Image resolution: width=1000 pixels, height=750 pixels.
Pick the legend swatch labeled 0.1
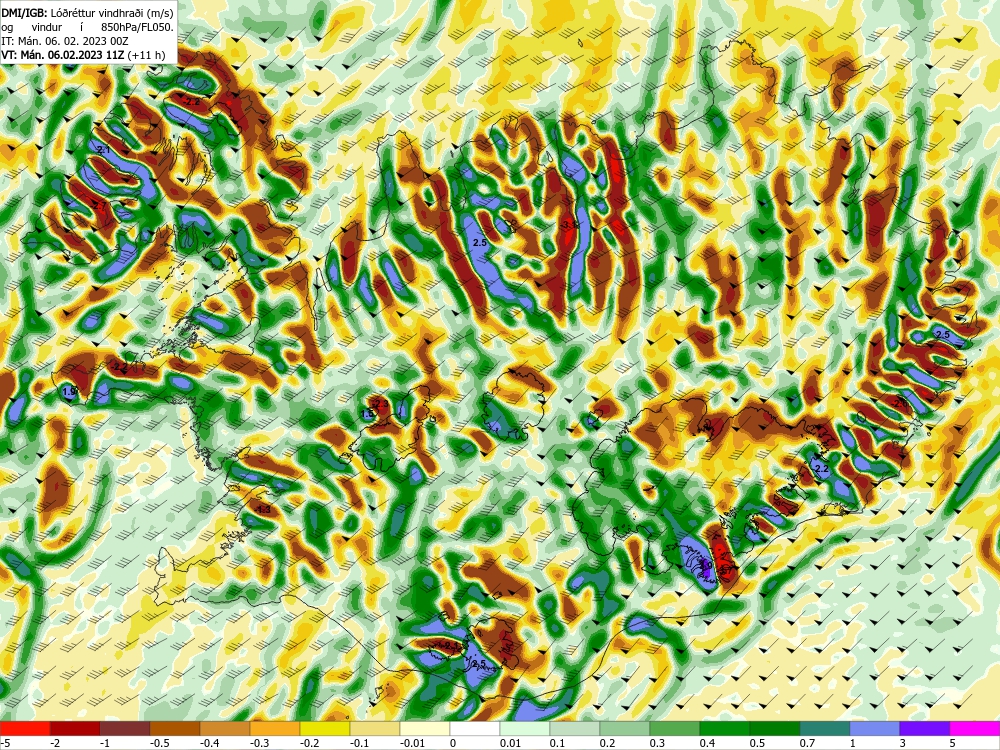coord(575,728)
